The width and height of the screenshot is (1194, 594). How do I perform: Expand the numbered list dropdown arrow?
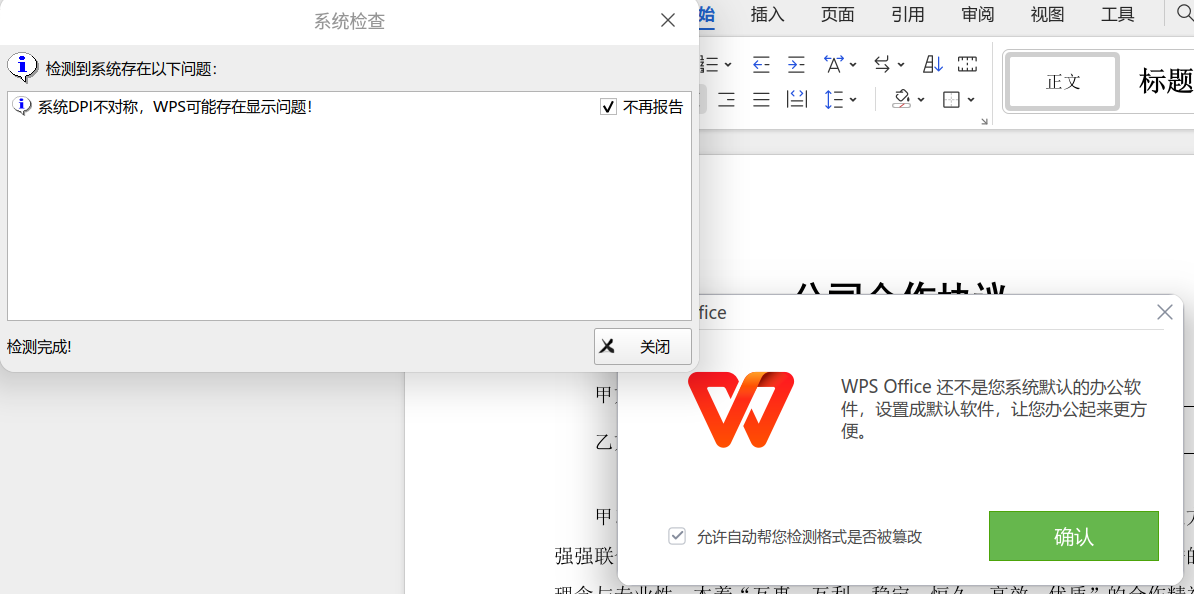(728, 65)
